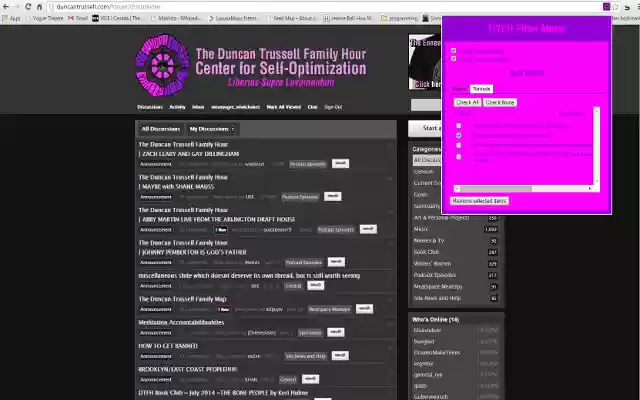Expand the My Discussions dropdown
Viewport: 640px width, 400px height.
click(x=212, y=129)
